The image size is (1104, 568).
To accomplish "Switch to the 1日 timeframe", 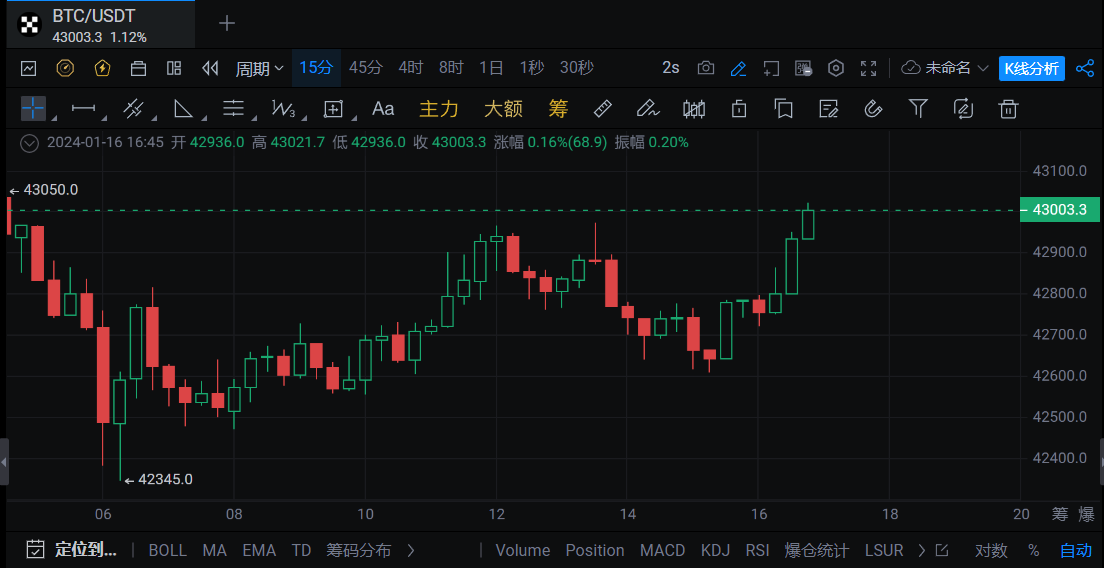I will 491,68.
